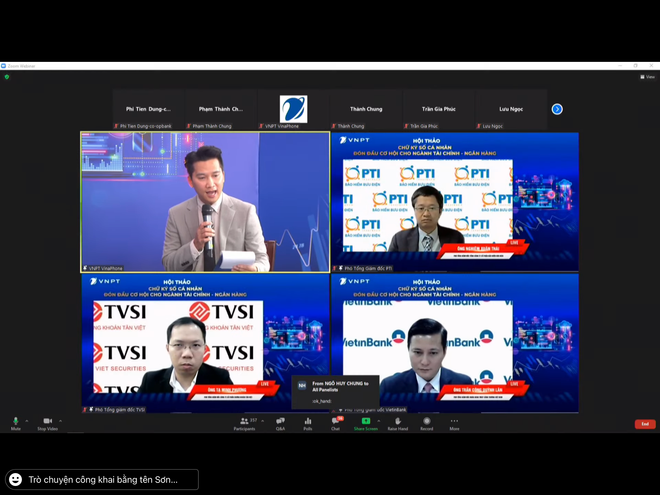Image resolution: width=660 pixels, height=495 pixels.
Task: Expand video options arrow beside Stop Video
Action: pos(60,420)
